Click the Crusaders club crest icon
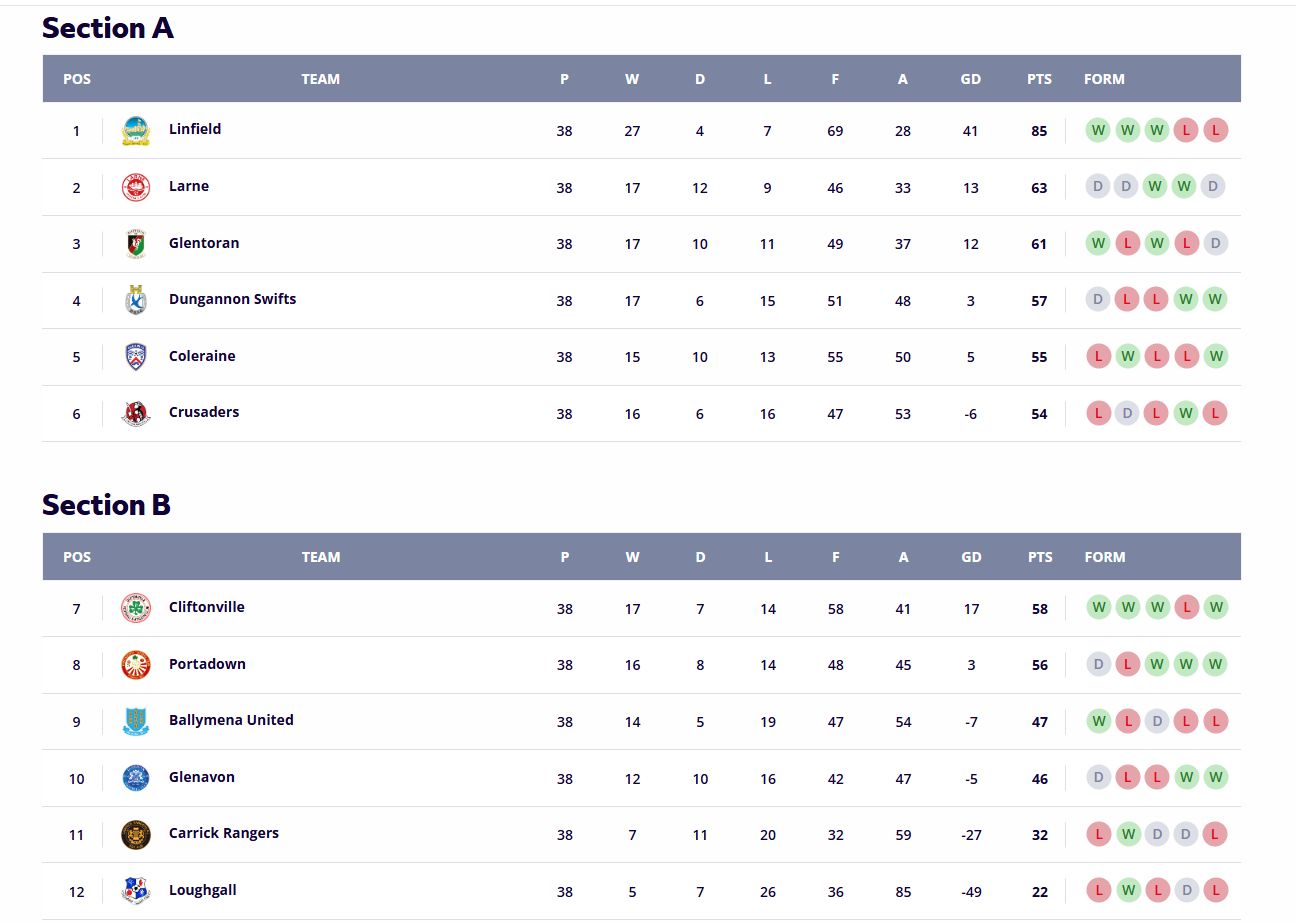 coord(136,413)
